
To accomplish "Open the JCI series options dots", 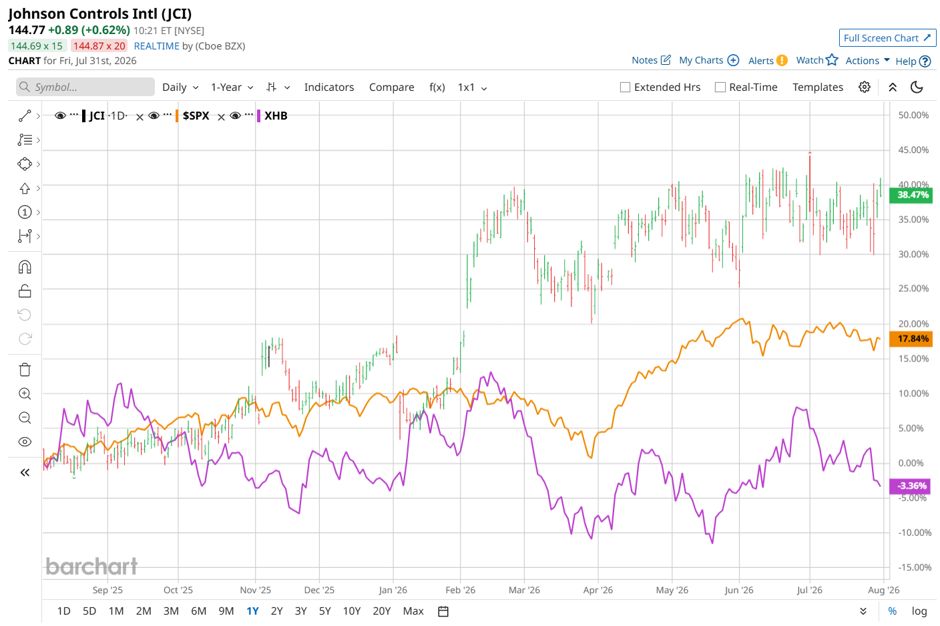I will point(74,114).
